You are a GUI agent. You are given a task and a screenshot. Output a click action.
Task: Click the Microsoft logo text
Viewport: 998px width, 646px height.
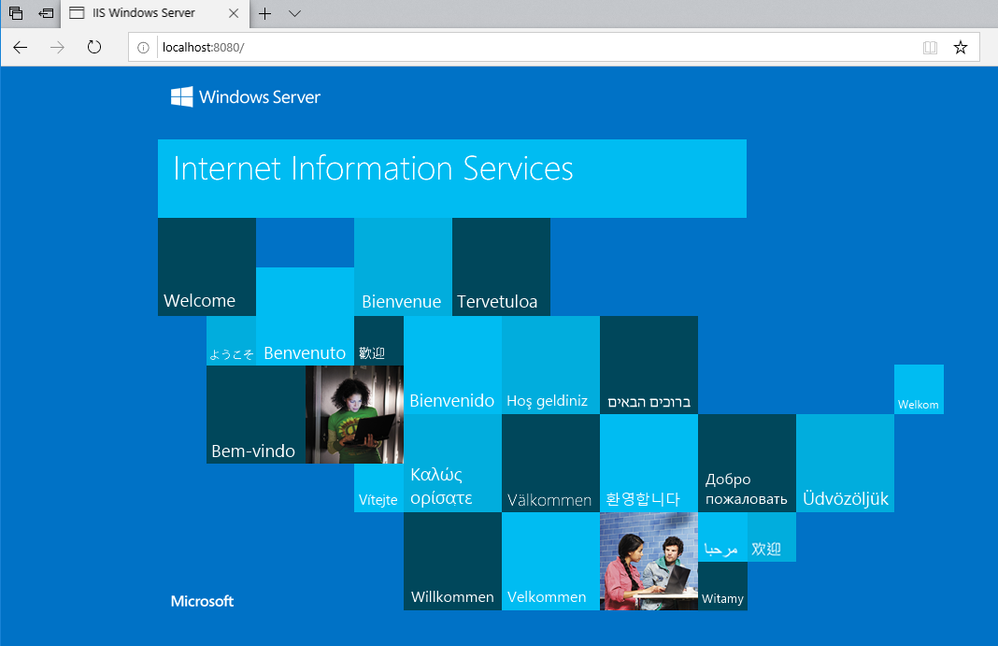click(x=202, y=601)
